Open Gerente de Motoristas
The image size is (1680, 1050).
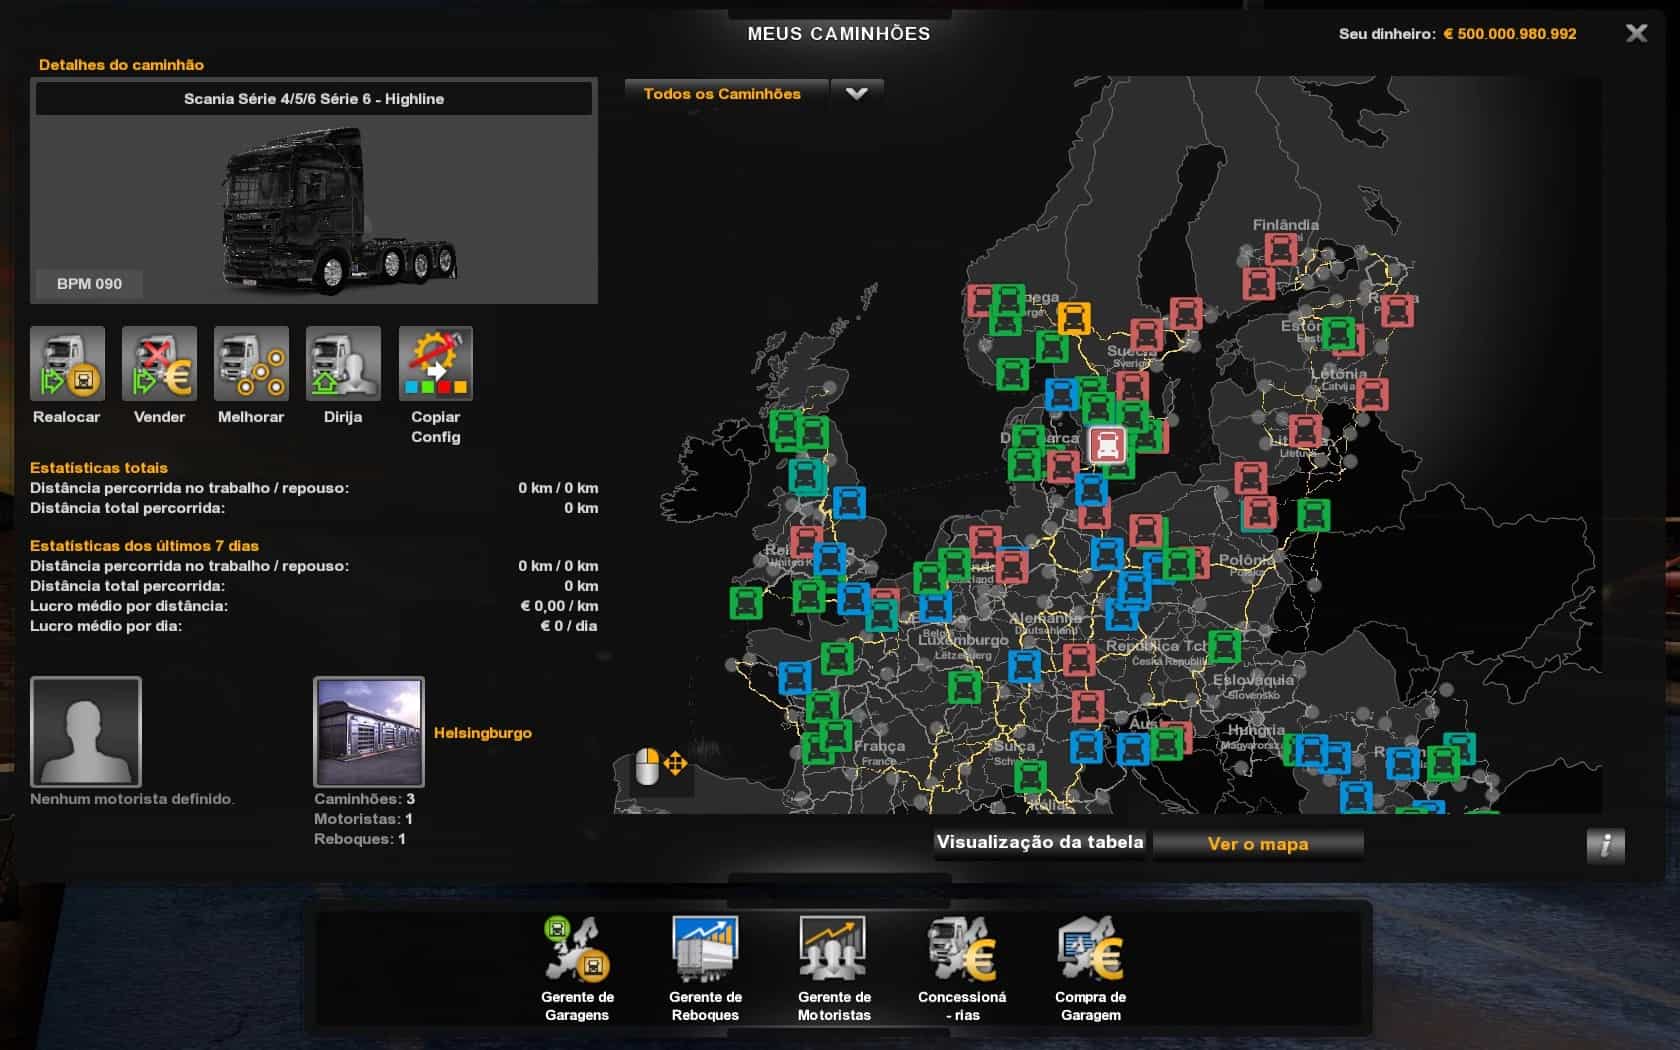(833, 950)
